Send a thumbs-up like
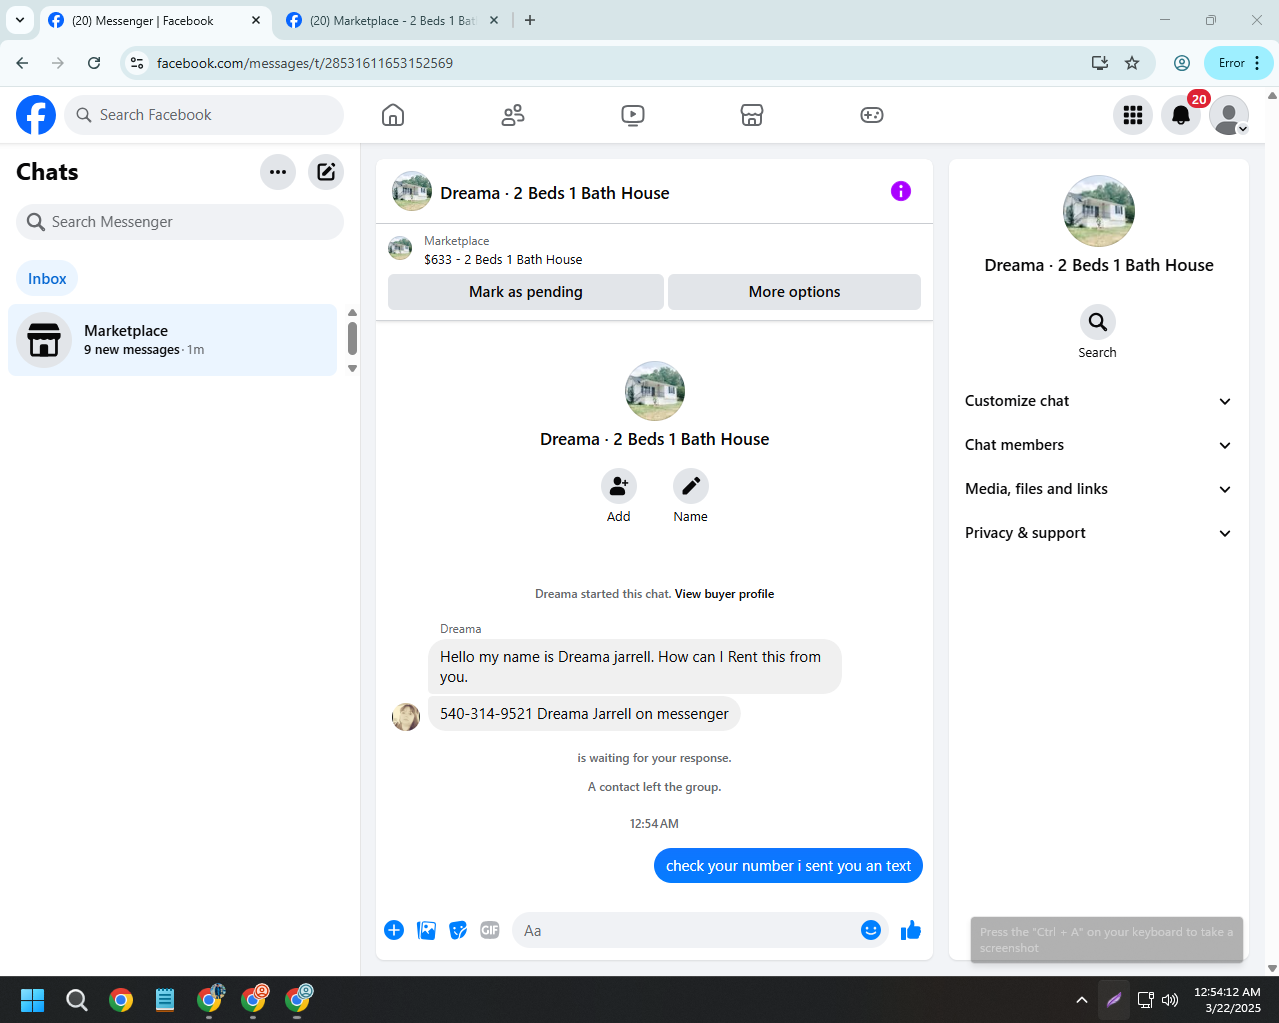This screenshot has height=1023, width=1279. click(x=911, y=930)
